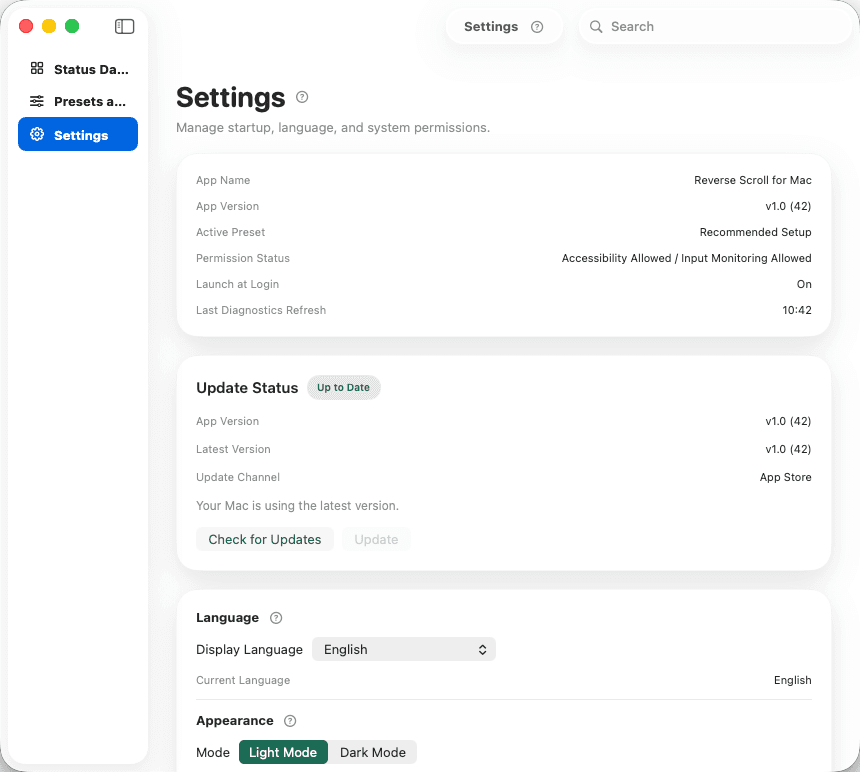The height and width of the screenshot is (772, 860).
Task: Click the Update Status heading
Action: click(247, 388)
